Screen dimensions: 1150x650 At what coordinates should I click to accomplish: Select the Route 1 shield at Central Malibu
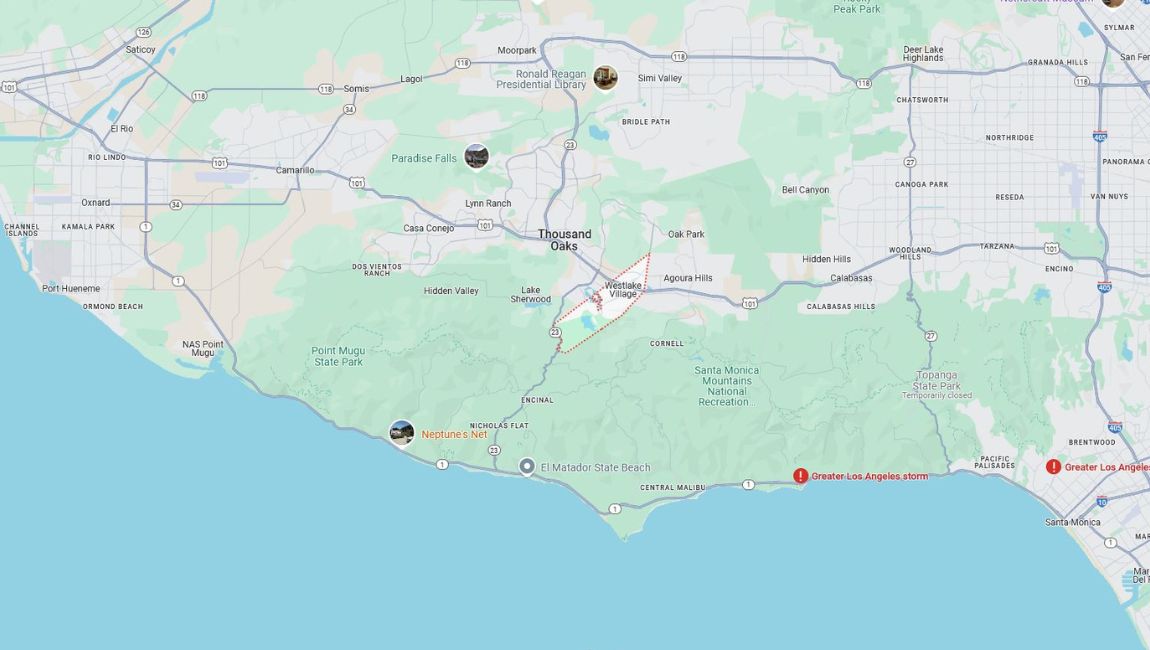pos(748,484)
